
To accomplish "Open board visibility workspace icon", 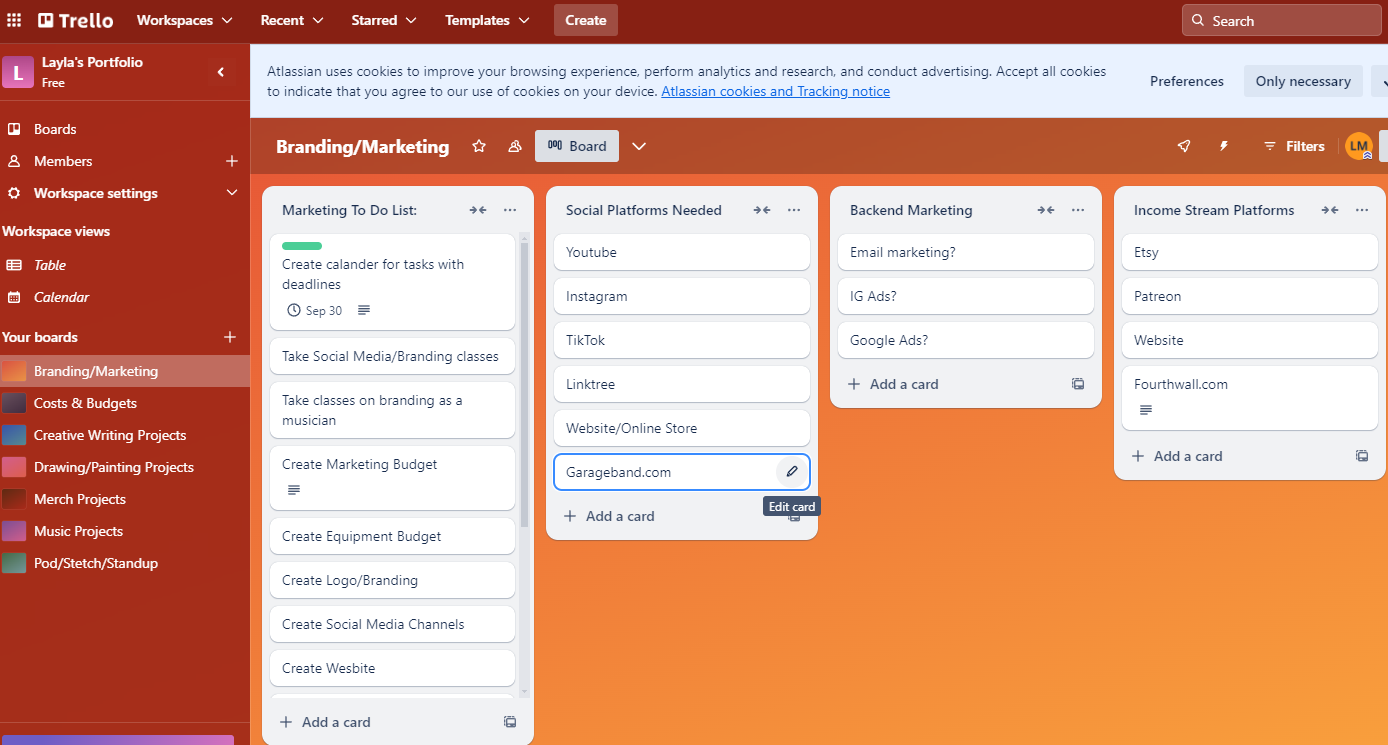I will [515, 146].
